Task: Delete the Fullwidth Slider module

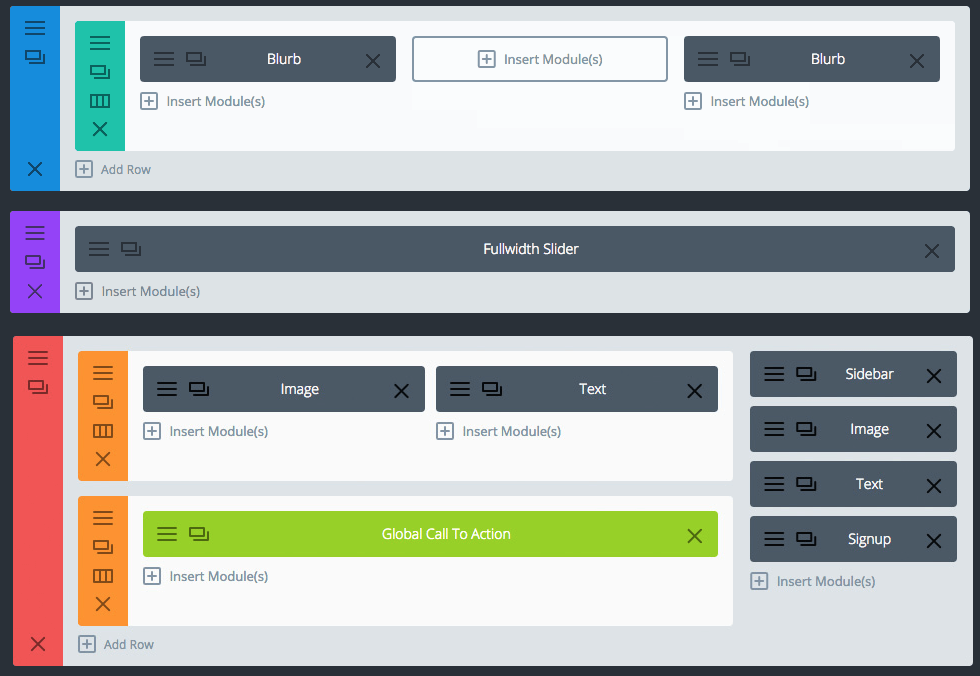Action: coord(931,250)
